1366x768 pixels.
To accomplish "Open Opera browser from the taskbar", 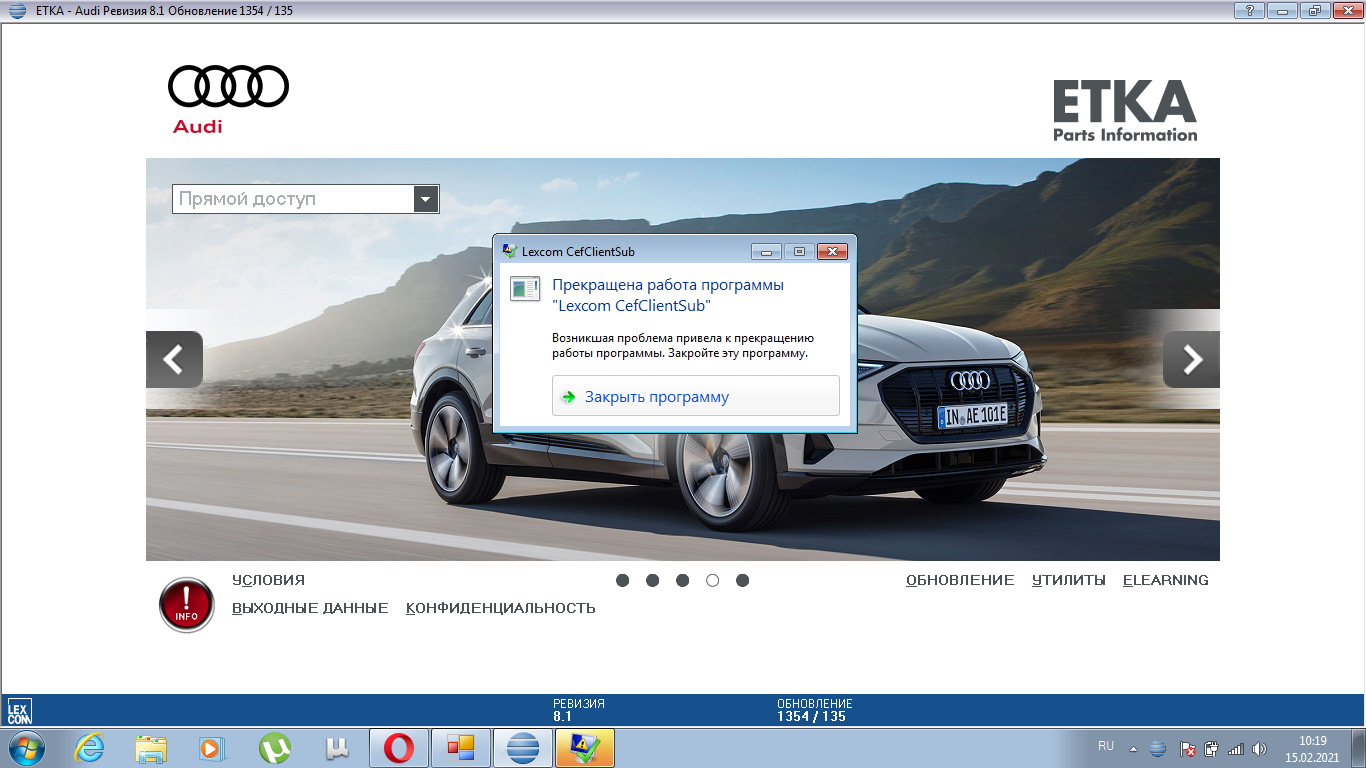I will click(399, 748).
